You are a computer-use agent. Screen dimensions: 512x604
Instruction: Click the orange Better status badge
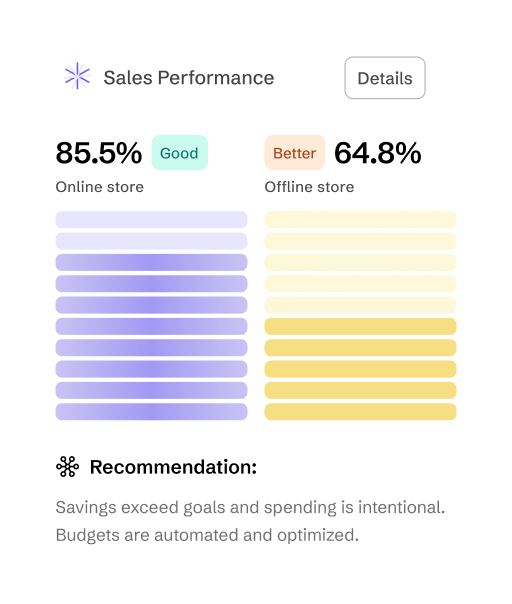coord(295,153)
